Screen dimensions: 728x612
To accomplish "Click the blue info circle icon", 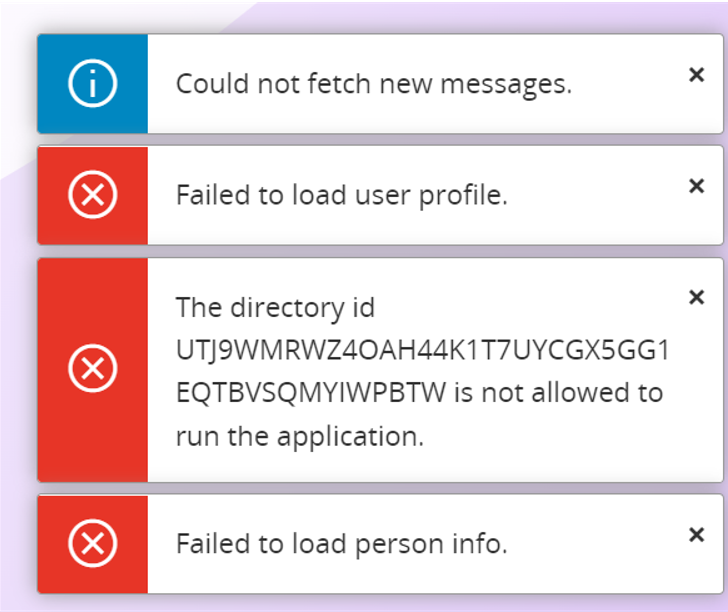I will (92, 84).
